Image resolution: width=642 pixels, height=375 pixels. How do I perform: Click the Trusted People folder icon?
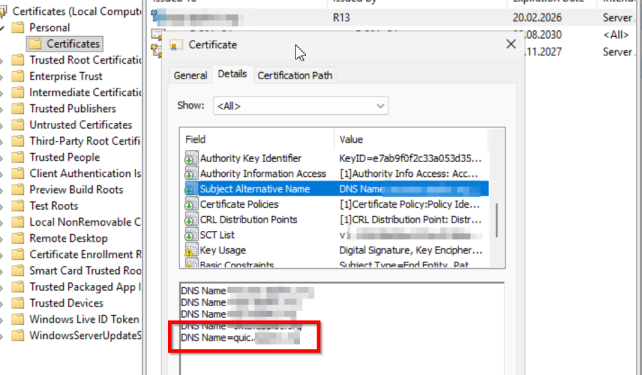[x=18, y=157]
